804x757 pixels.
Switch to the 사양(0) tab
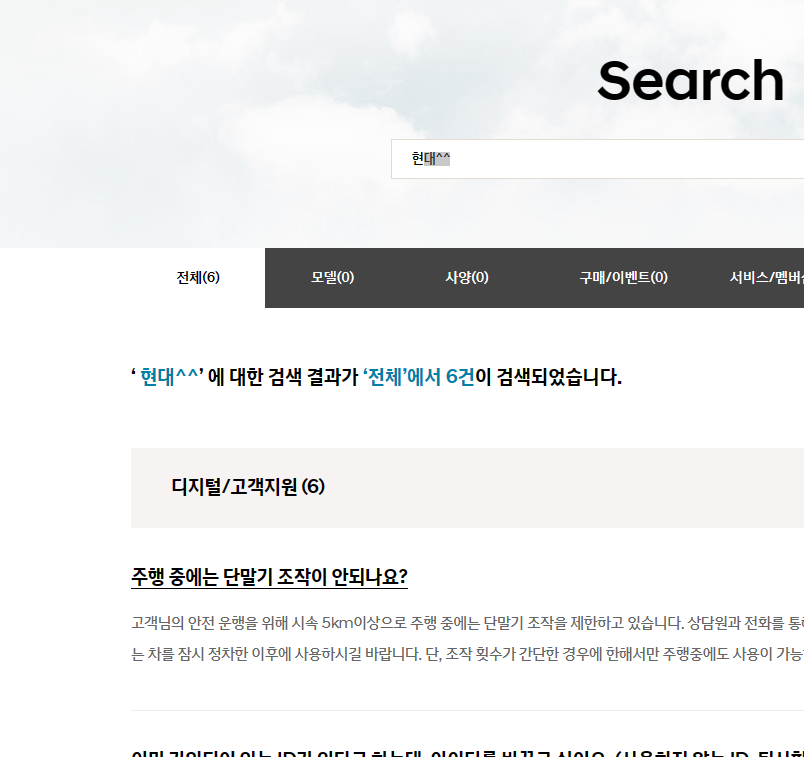pos(466,278)
